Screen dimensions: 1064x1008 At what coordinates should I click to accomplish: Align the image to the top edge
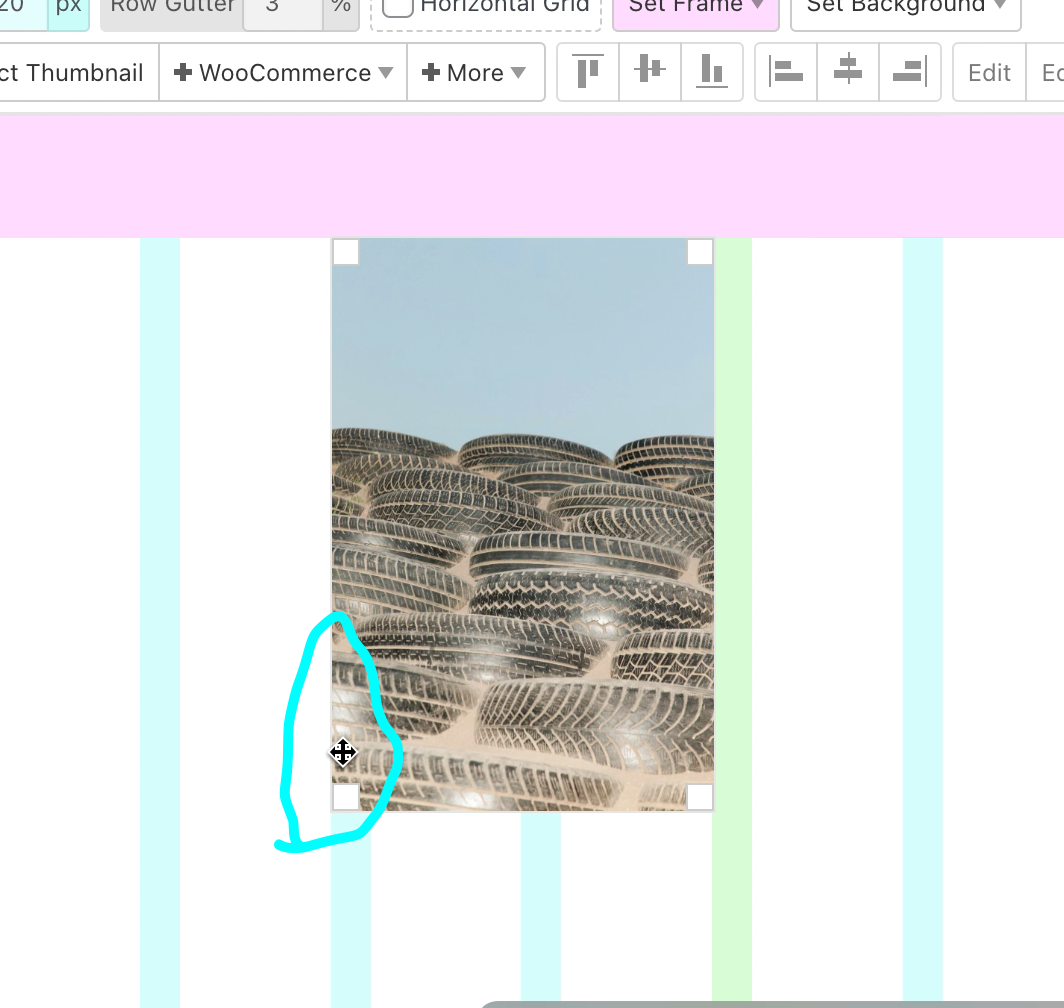[x=587, y=72]
